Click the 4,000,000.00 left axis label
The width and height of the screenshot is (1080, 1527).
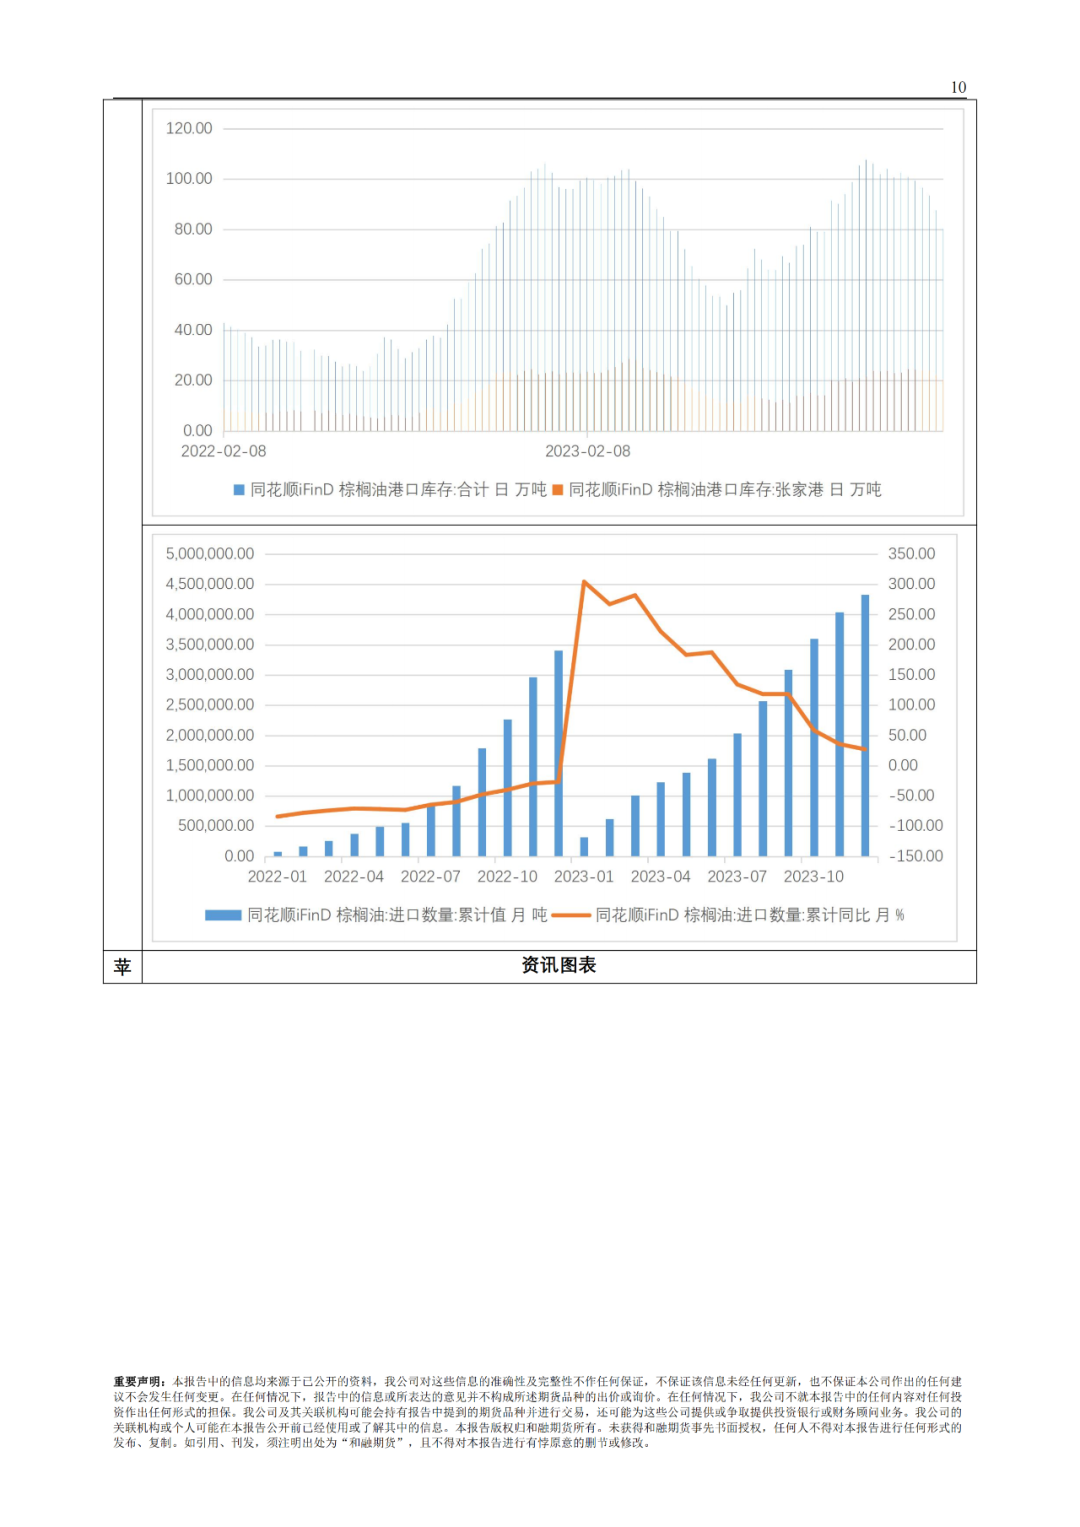click(x=210, y=614)
